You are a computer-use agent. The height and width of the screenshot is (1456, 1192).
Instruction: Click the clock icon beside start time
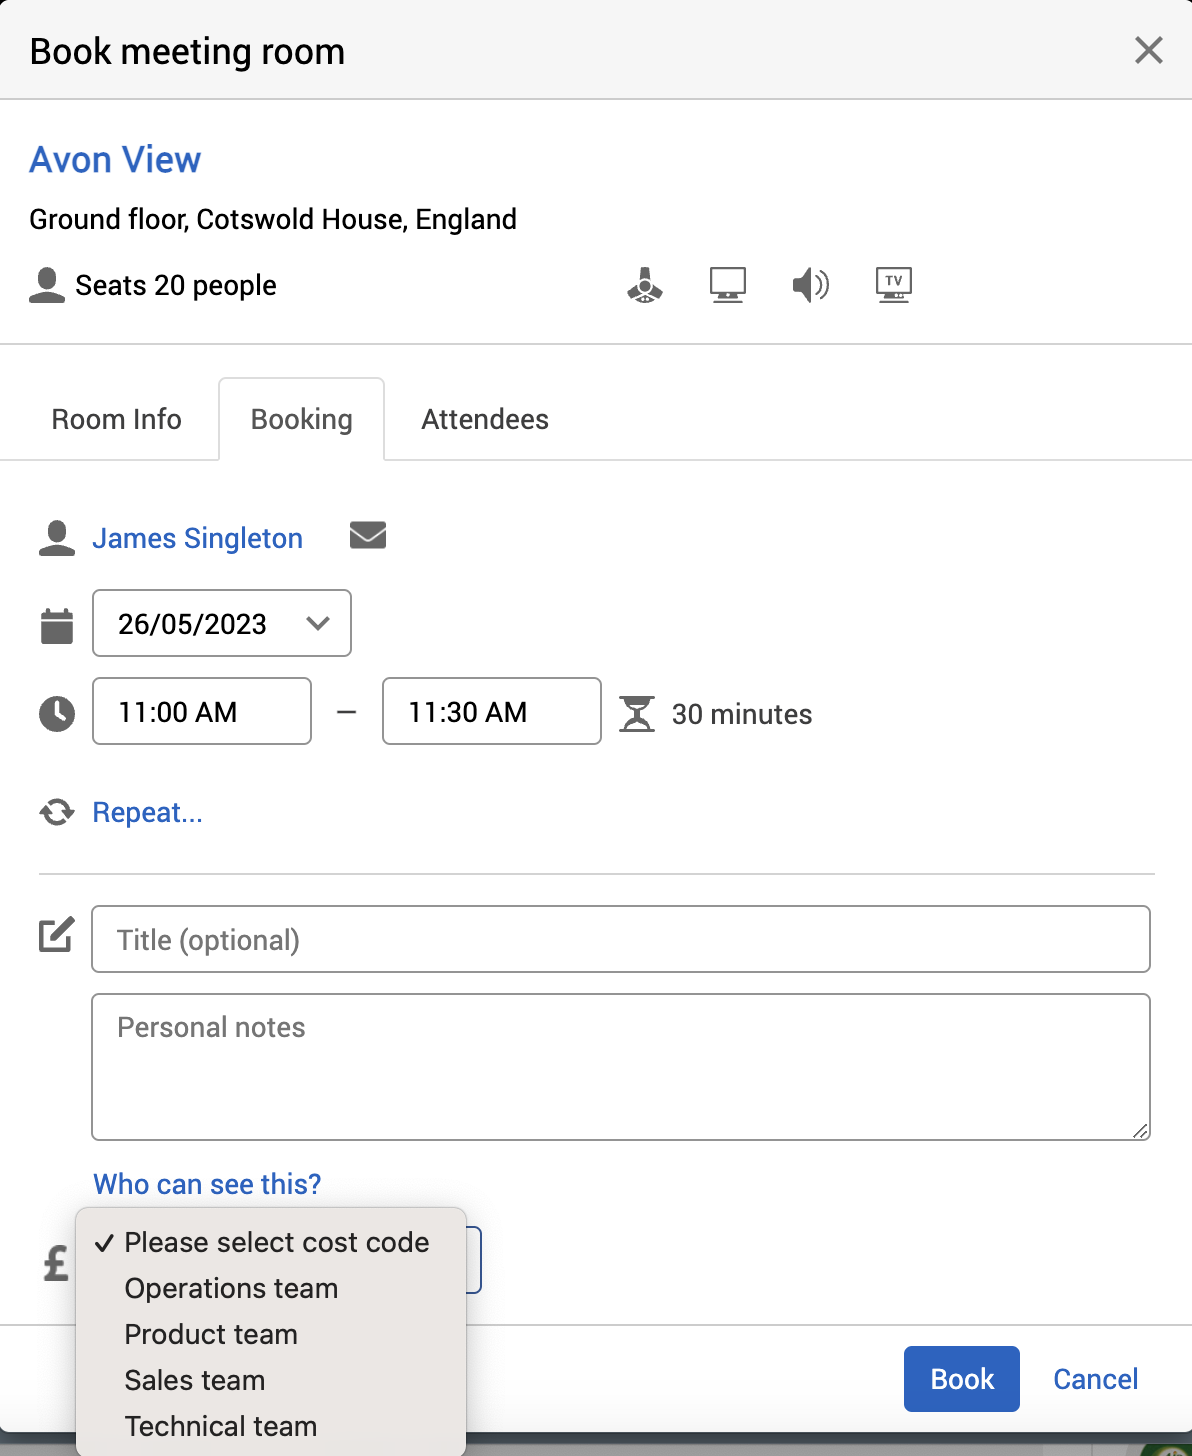pyautogui.click(x=57, y=713)
